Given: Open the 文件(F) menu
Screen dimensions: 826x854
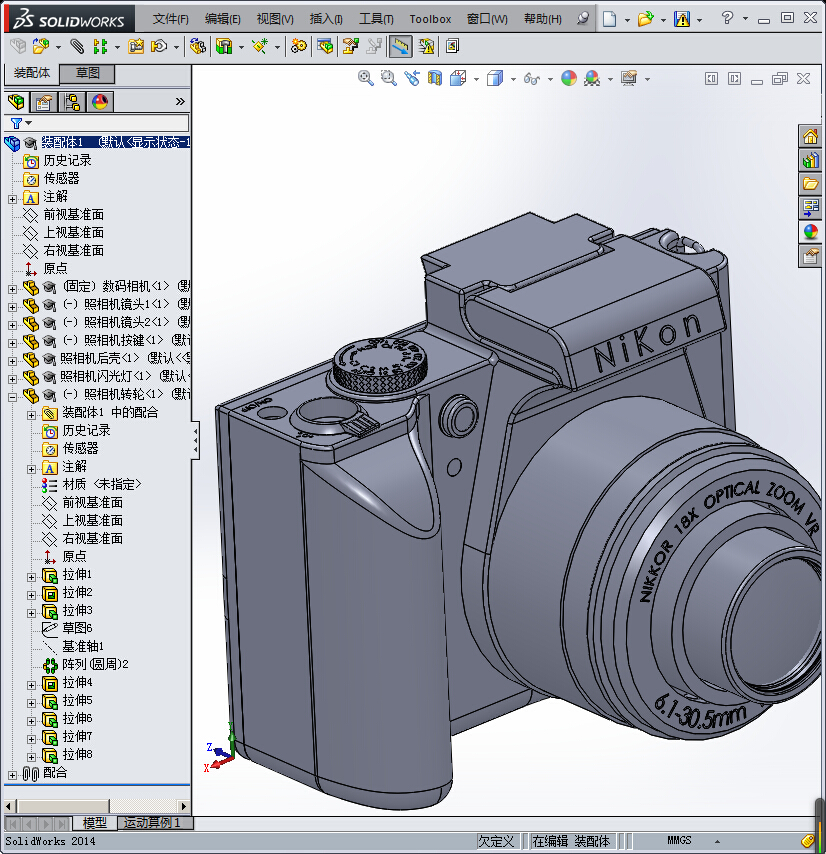Looking at the screenshot, I should pyautogui.click(x=170, y=19).
